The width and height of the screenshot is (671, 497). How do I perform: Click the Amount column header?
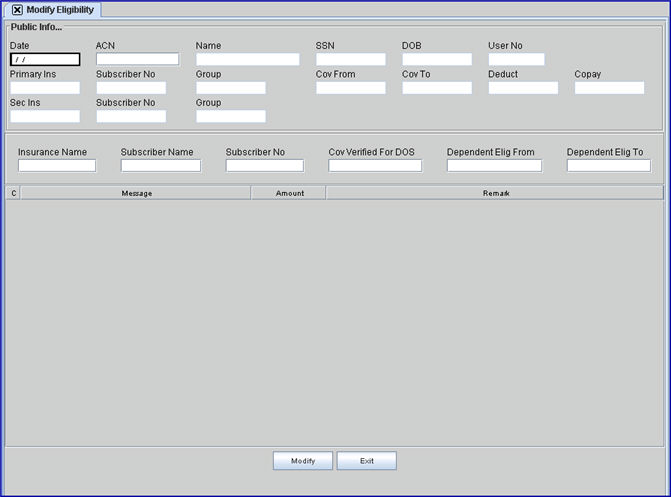coord(289,193)
